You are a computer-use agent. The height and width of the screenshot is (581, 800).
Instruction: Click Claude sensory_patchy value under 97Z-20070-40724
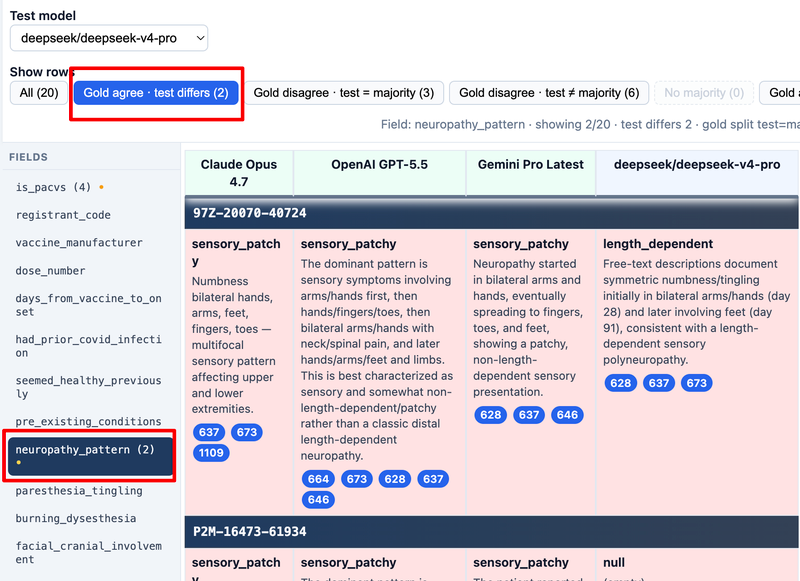236,252
